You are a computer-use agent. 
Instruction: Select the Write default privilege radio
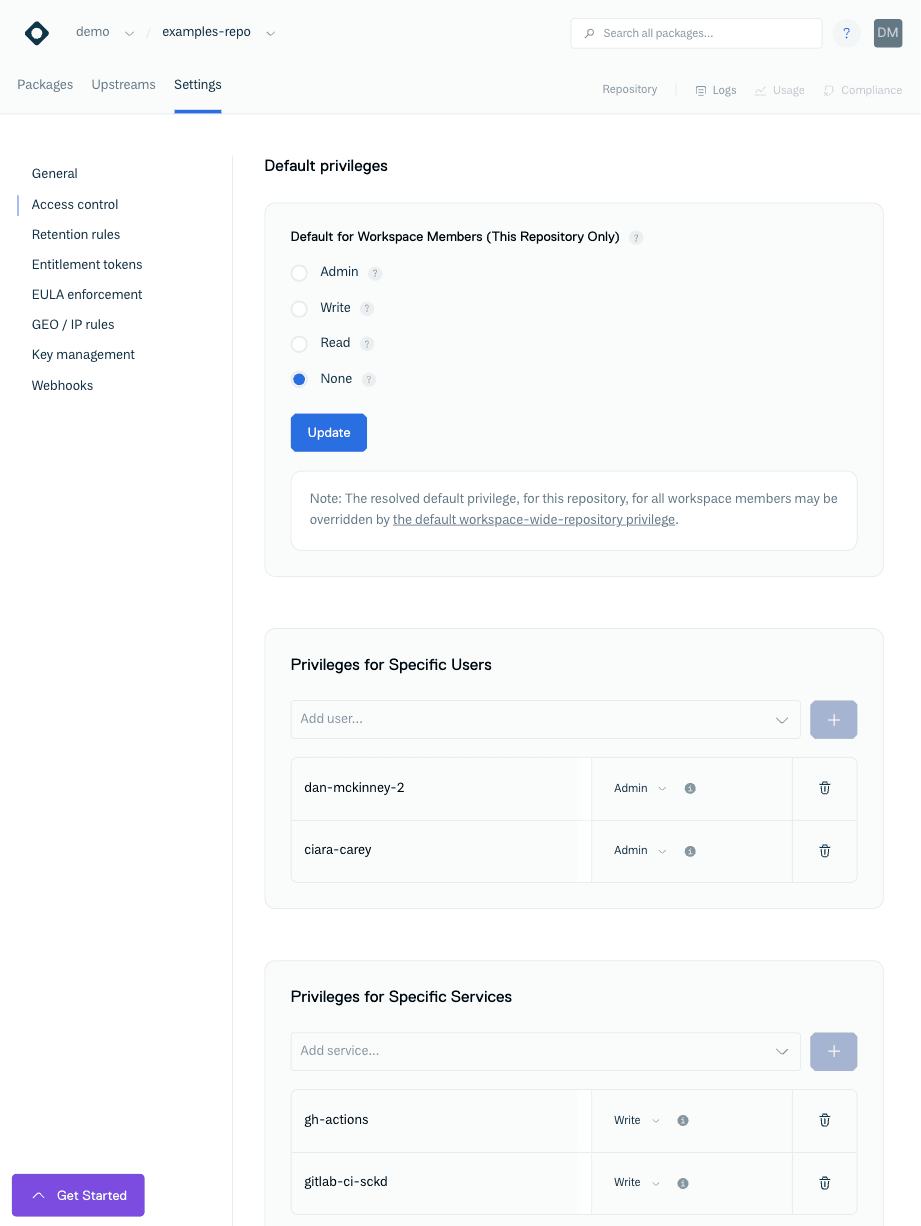(x=299, y=309)
